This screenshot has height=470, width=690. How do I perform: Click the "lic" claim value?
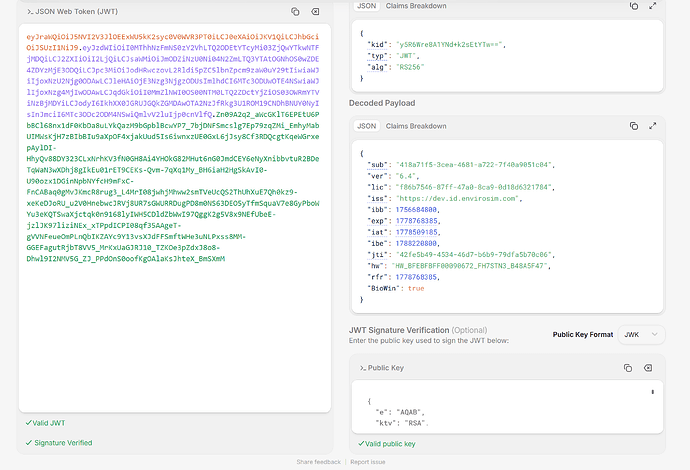pyautogui.click(x=473, y=187)
